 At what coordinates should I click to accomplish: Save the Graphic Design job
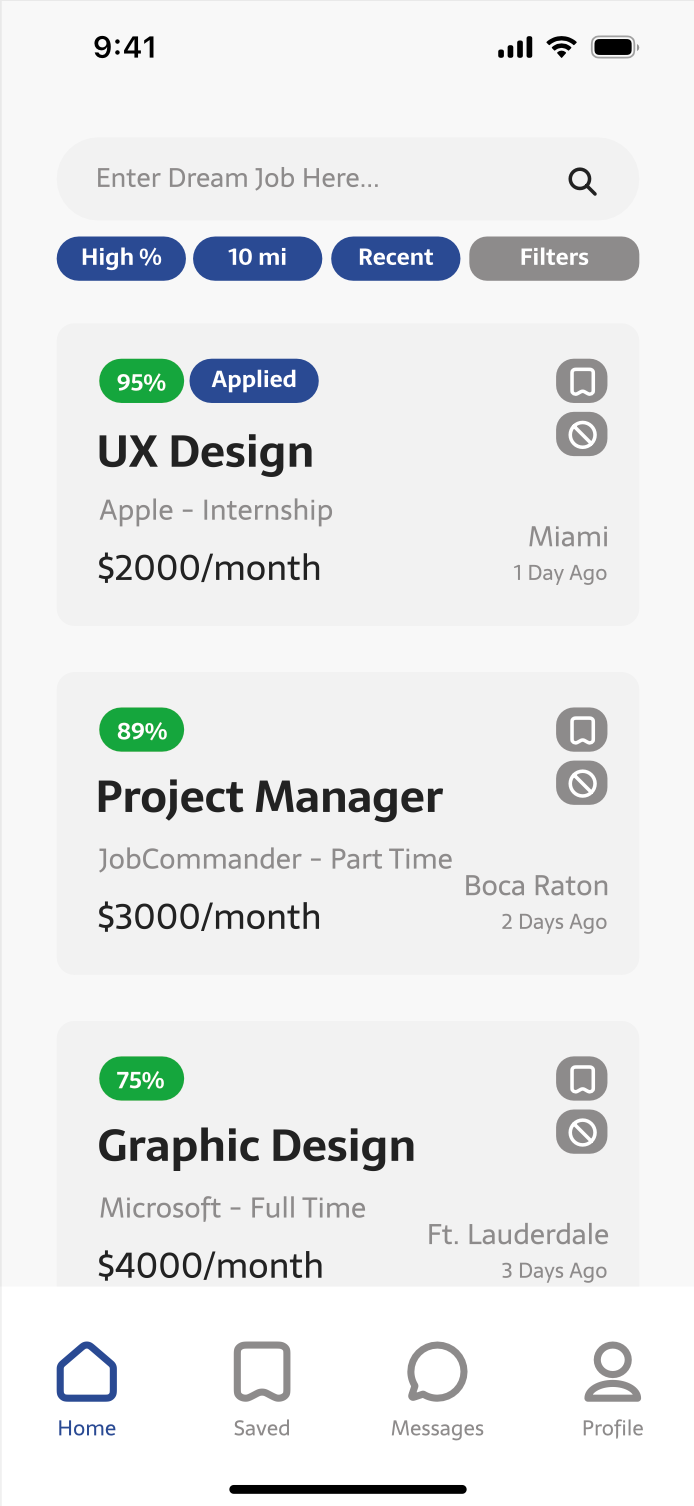click(x=582, y=1079)
